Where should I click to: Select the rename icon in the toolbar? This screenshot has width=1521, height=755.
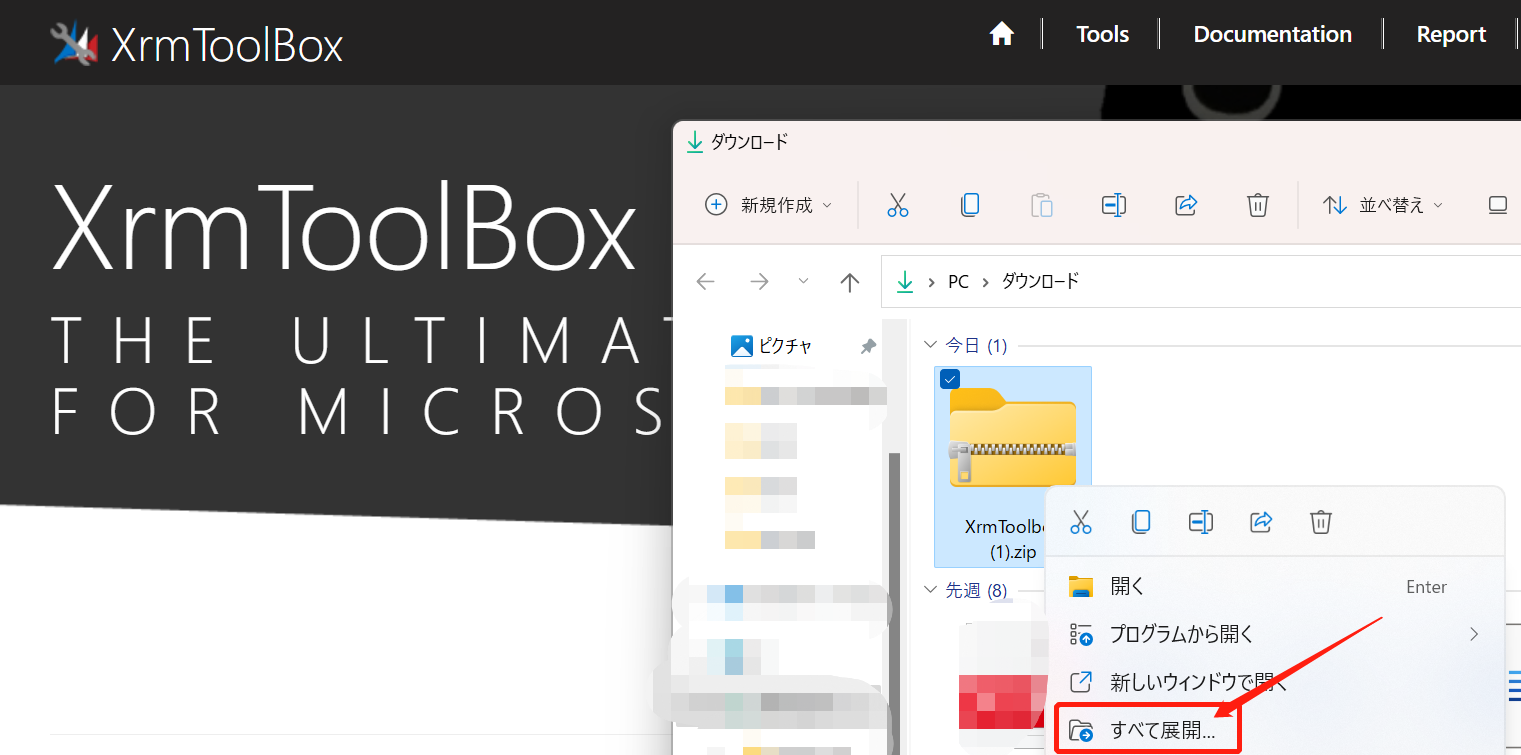point(1113,204)
